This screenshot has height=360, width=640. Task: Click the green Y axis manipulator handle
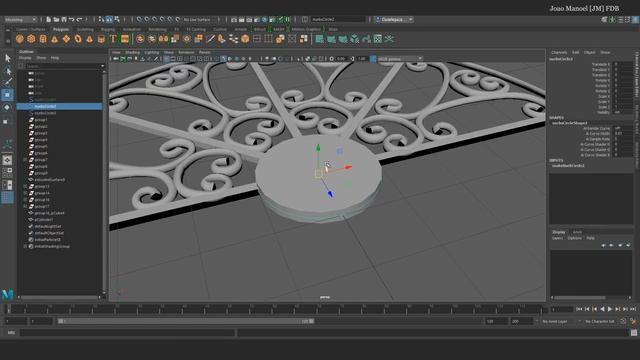(318, 148)
